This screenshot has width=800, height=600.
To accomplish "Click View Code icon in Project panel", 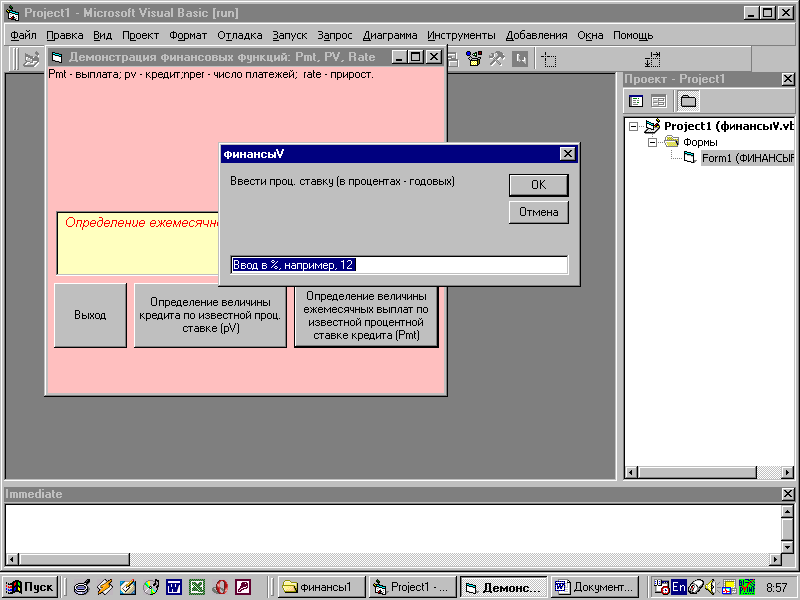I will (636, 101).
